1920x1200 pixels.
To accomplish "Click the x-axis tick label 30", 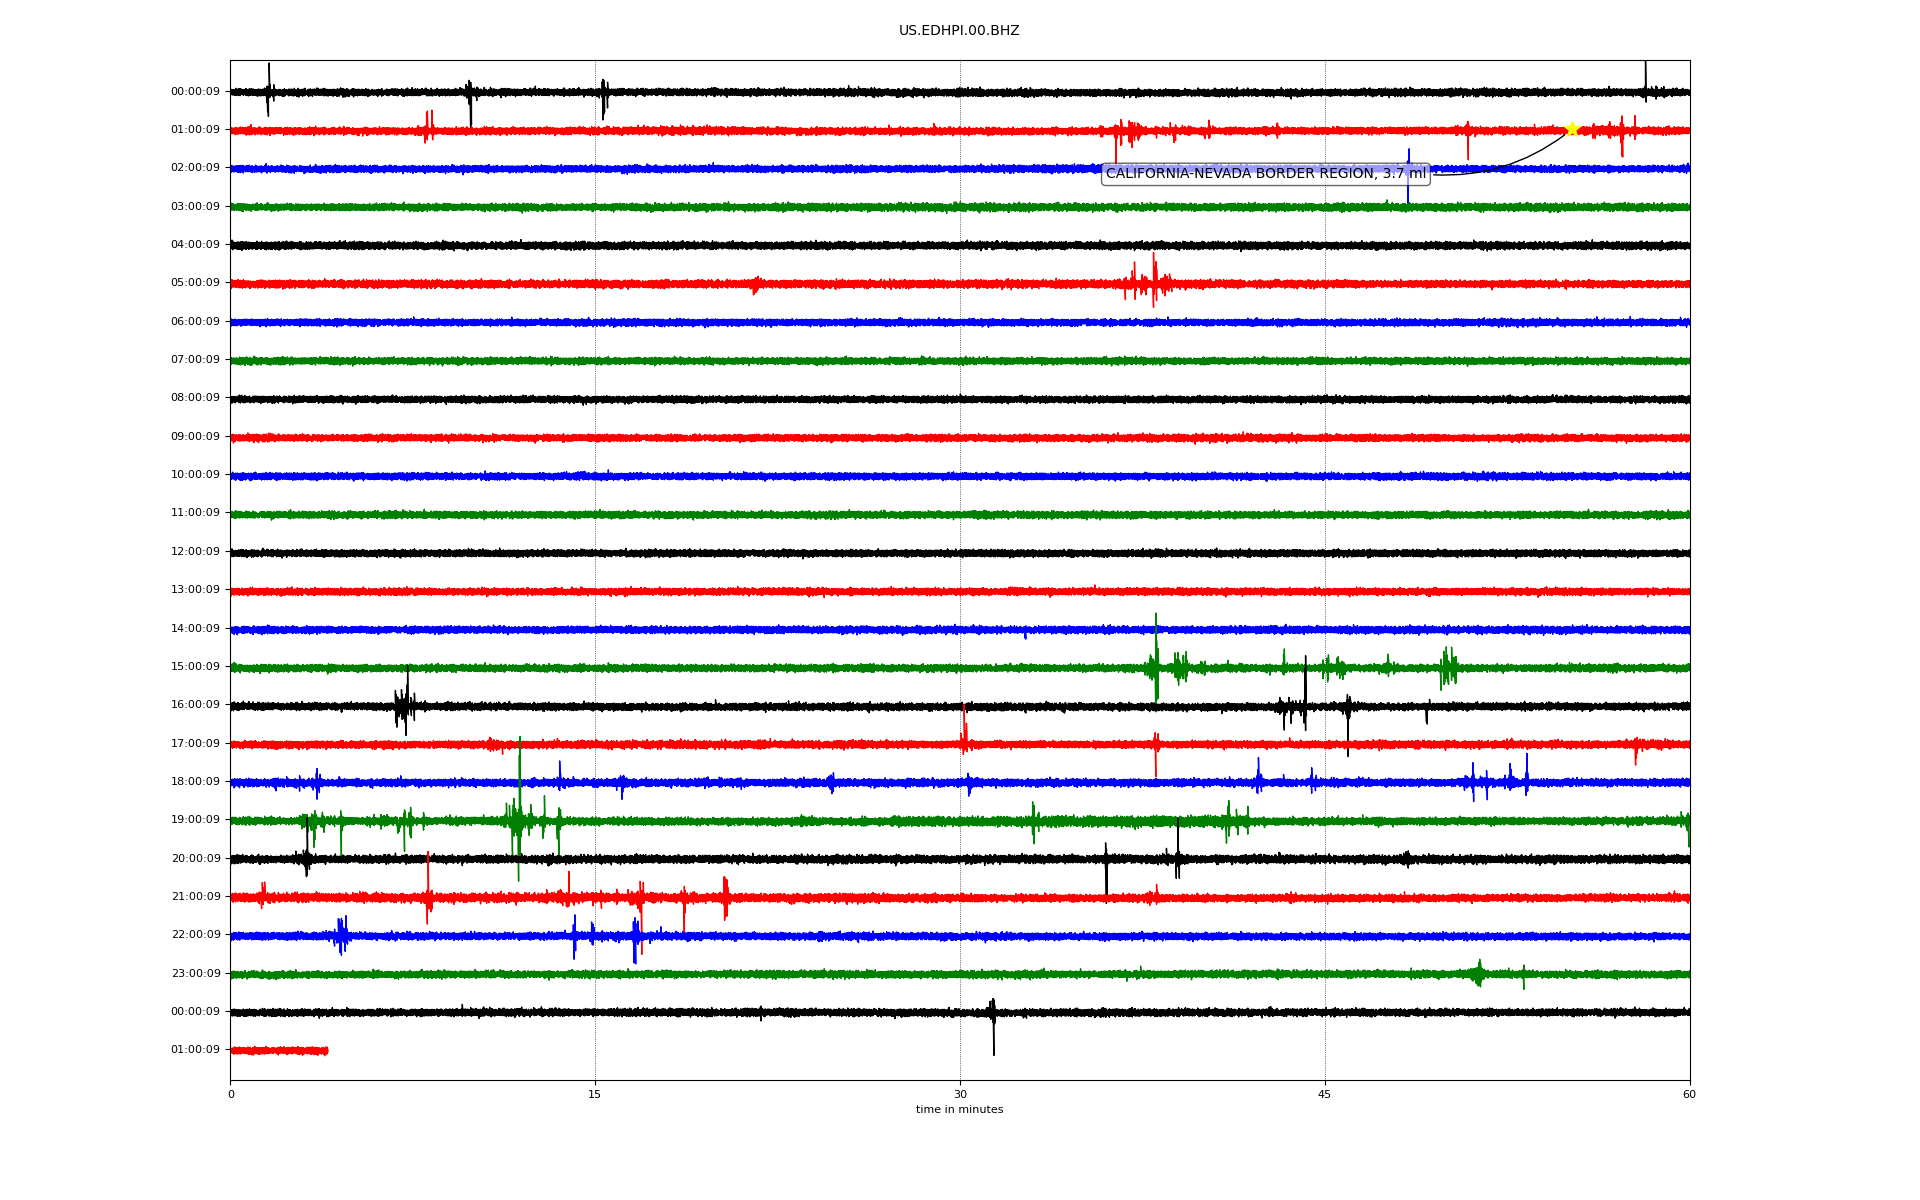I will 960,1095.
